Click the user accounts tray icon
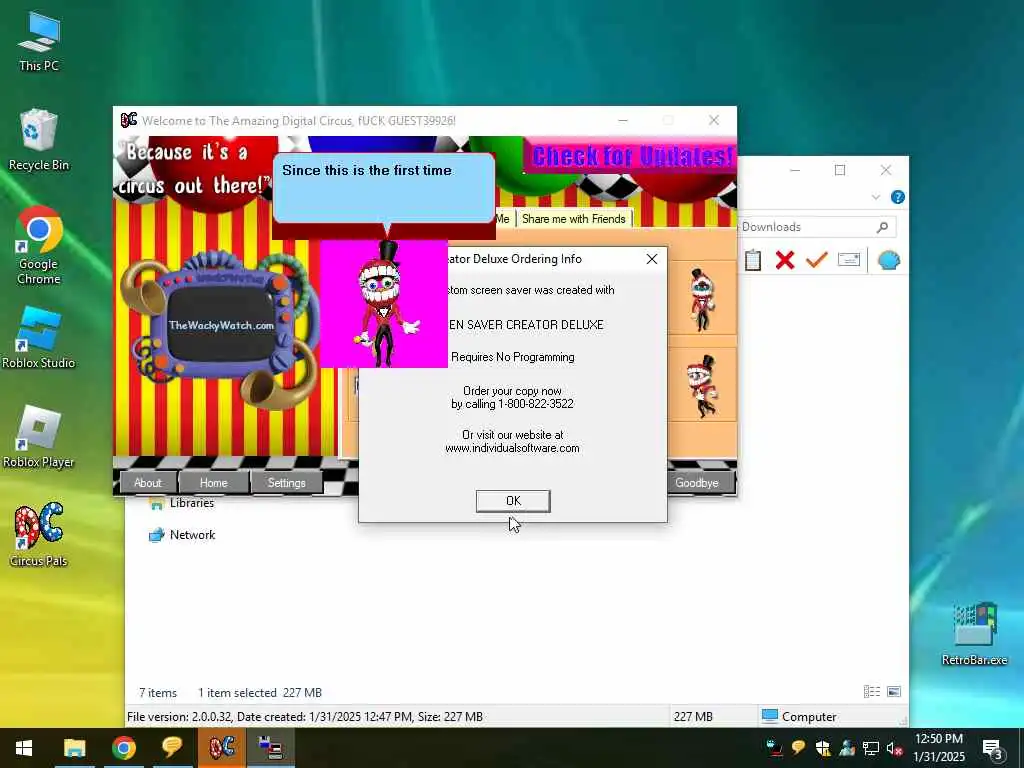Screen dimensions: 1024x768 (x=847, y=748)
